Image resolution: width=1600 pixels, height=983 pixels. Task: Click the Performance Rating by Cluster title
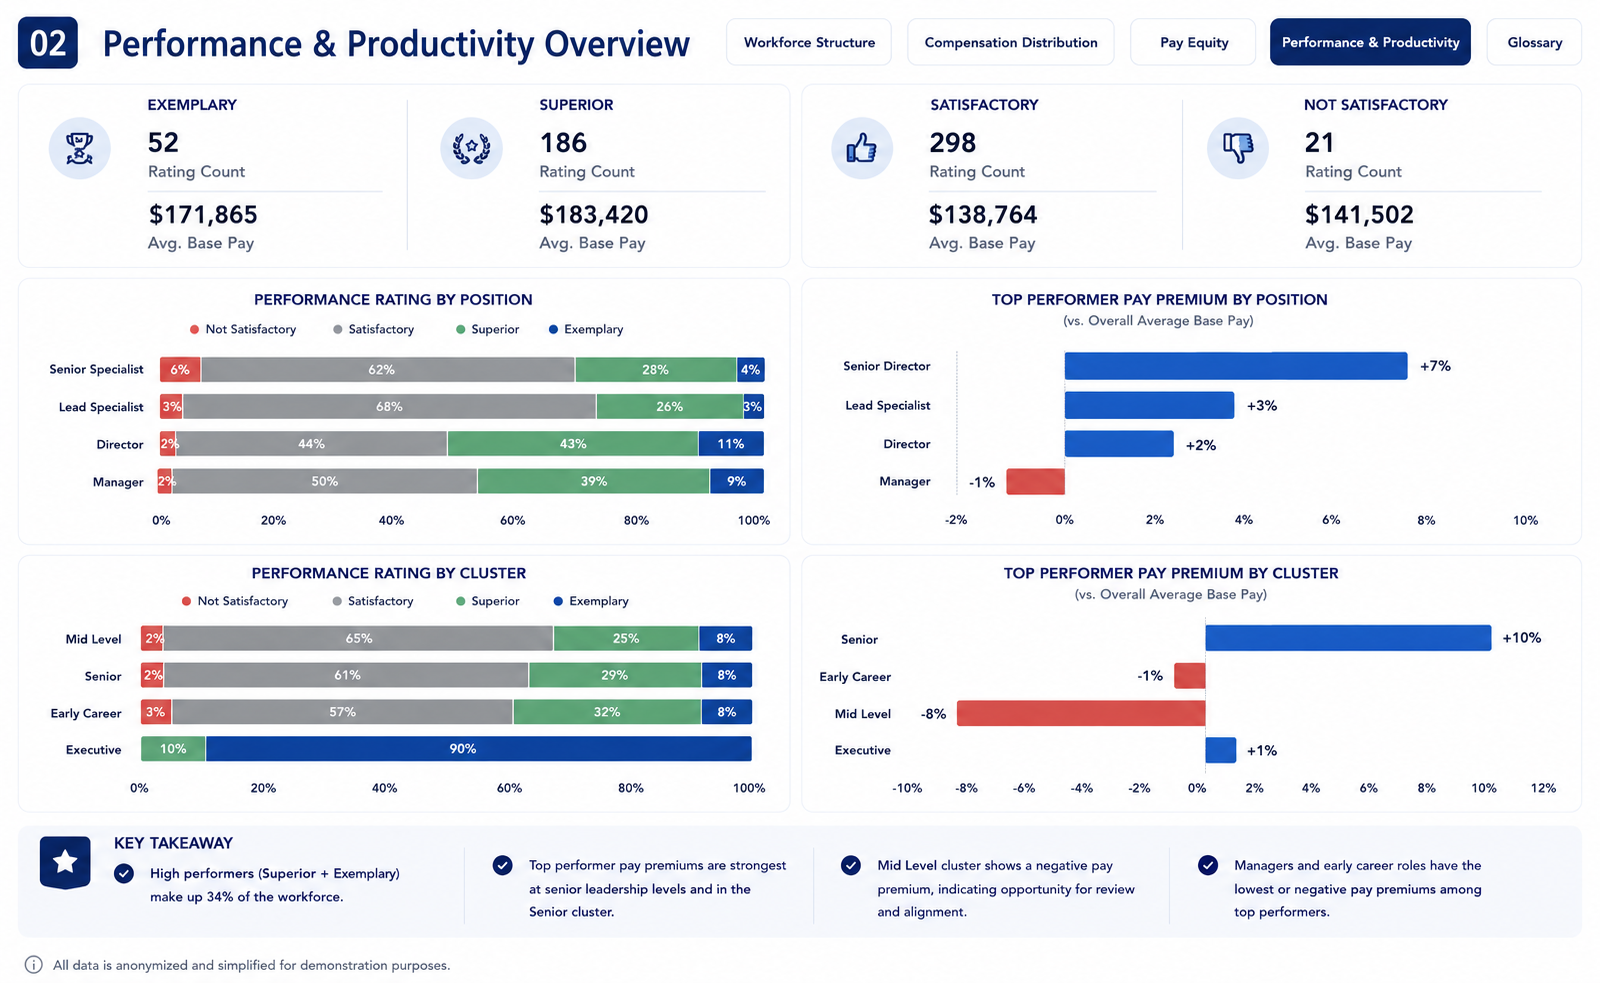point(389,573)
